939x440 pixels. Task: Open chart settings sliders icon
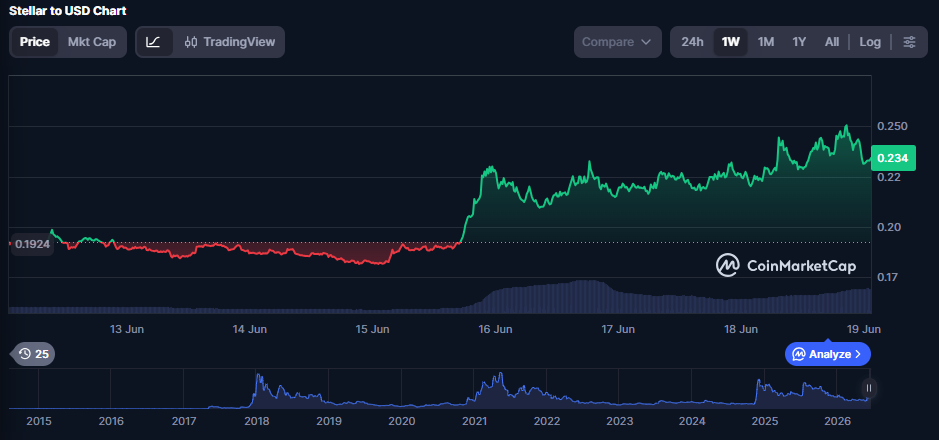(909, 42)
